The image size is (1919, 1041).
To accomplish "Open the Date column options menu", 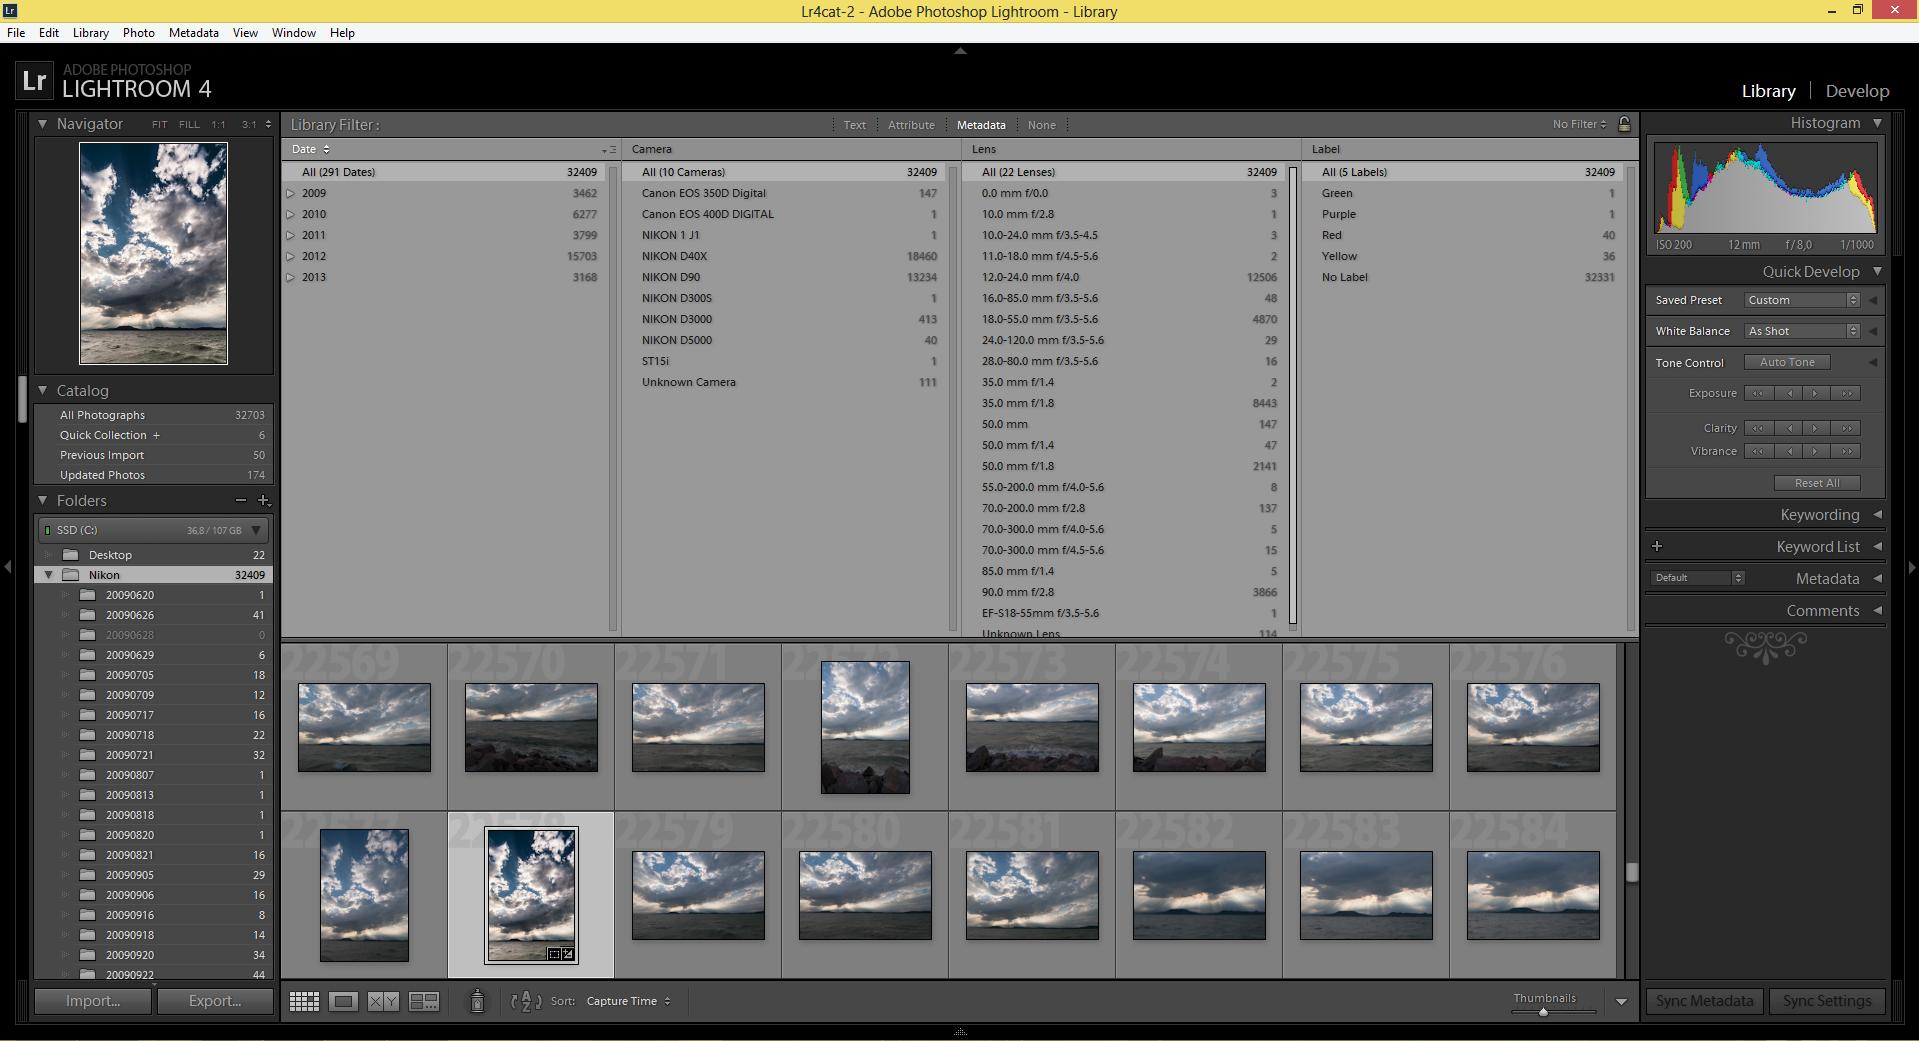I will [x=608, y=149].
